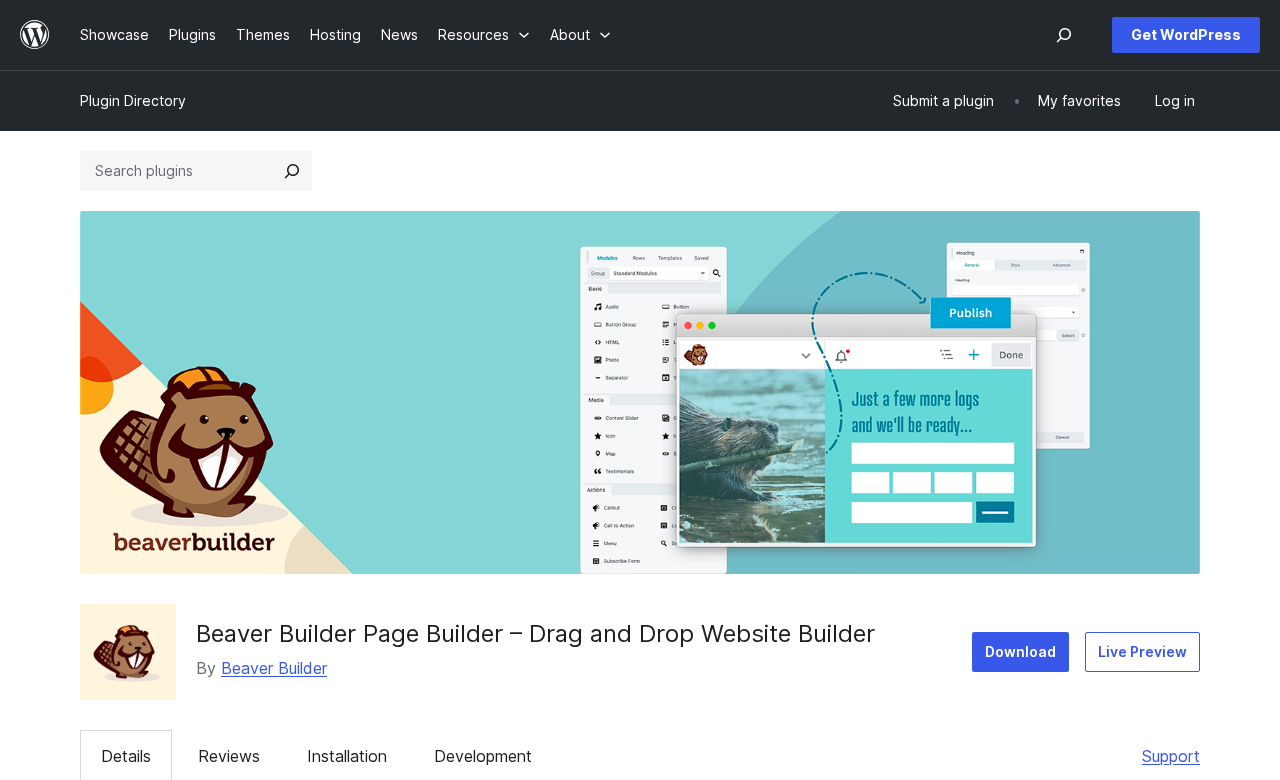Image resolution: width=1280 pixels, height=780 pixels.
Task: Switch to the Reviews tab
Action: (x=229, y=756)
